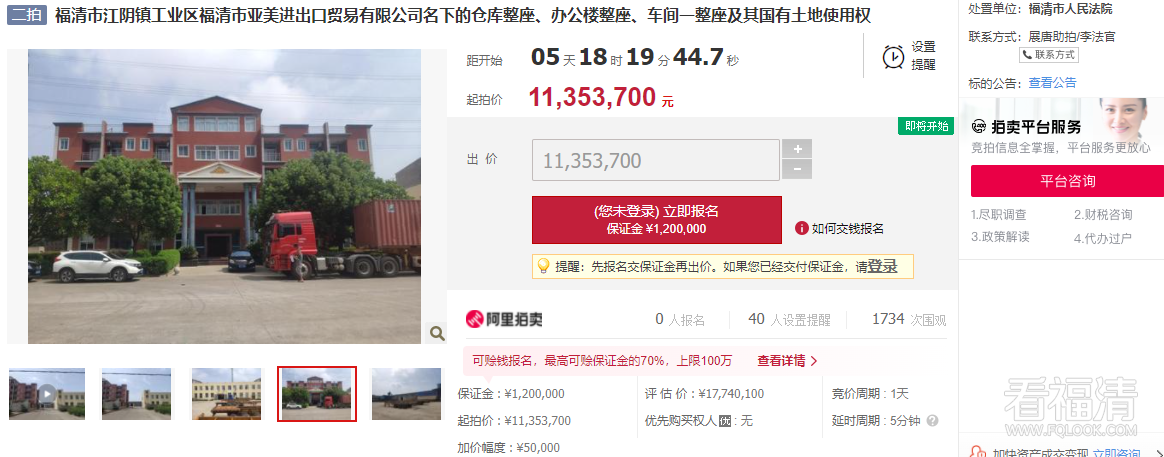Click the lightbulb reminder icon

coord(543,266)
